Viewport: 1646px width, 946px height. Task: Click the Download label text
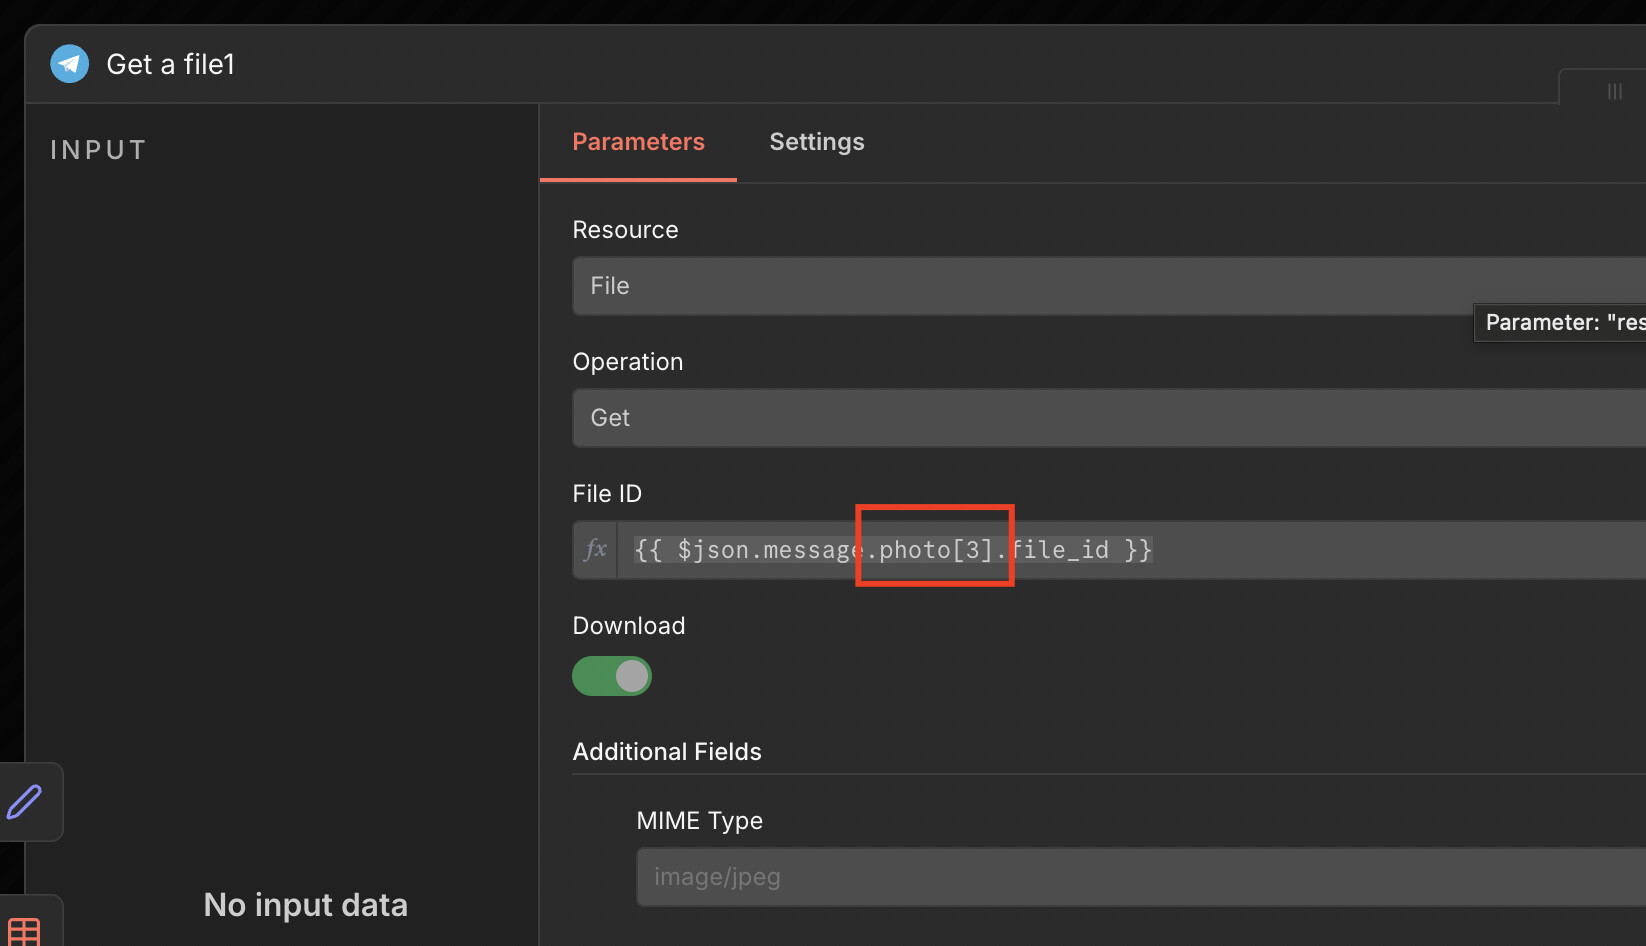[x=628, y=626]
